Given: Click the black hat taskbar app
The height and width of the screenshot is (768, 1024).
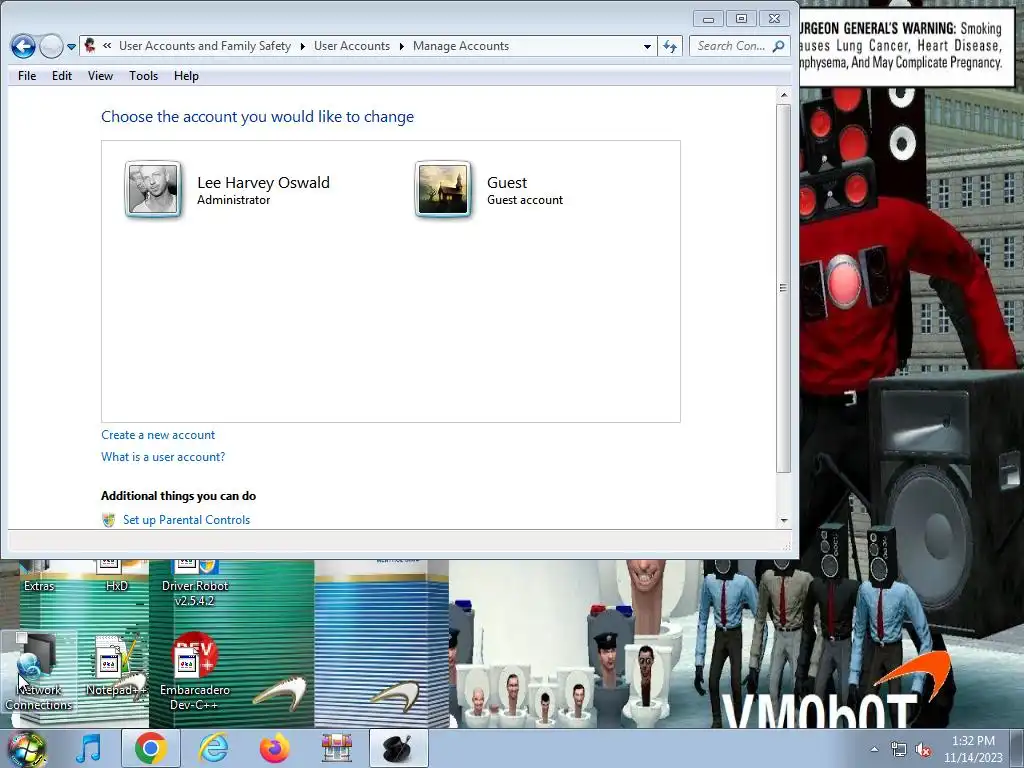Looking at the screenshot, I should point(398,748).
